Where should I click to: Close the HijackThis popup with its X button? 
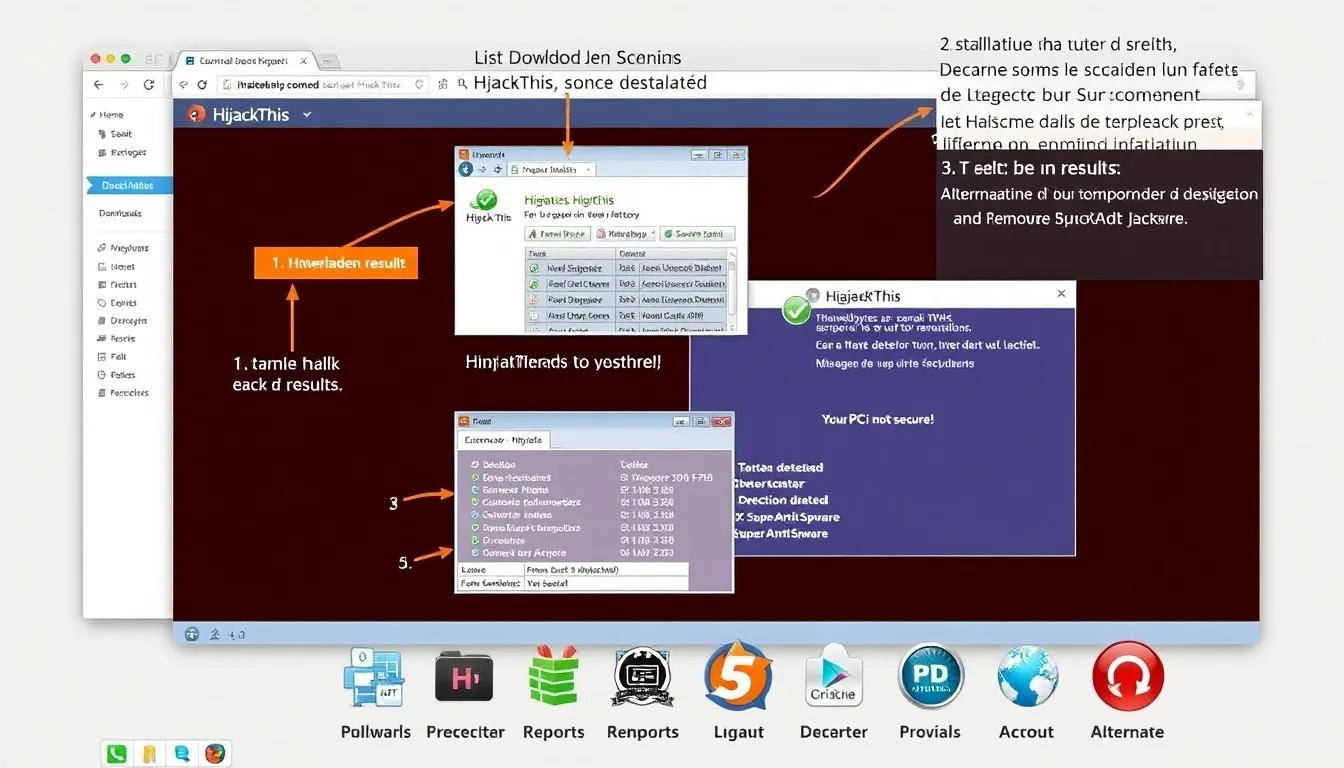coord(1061,294)
